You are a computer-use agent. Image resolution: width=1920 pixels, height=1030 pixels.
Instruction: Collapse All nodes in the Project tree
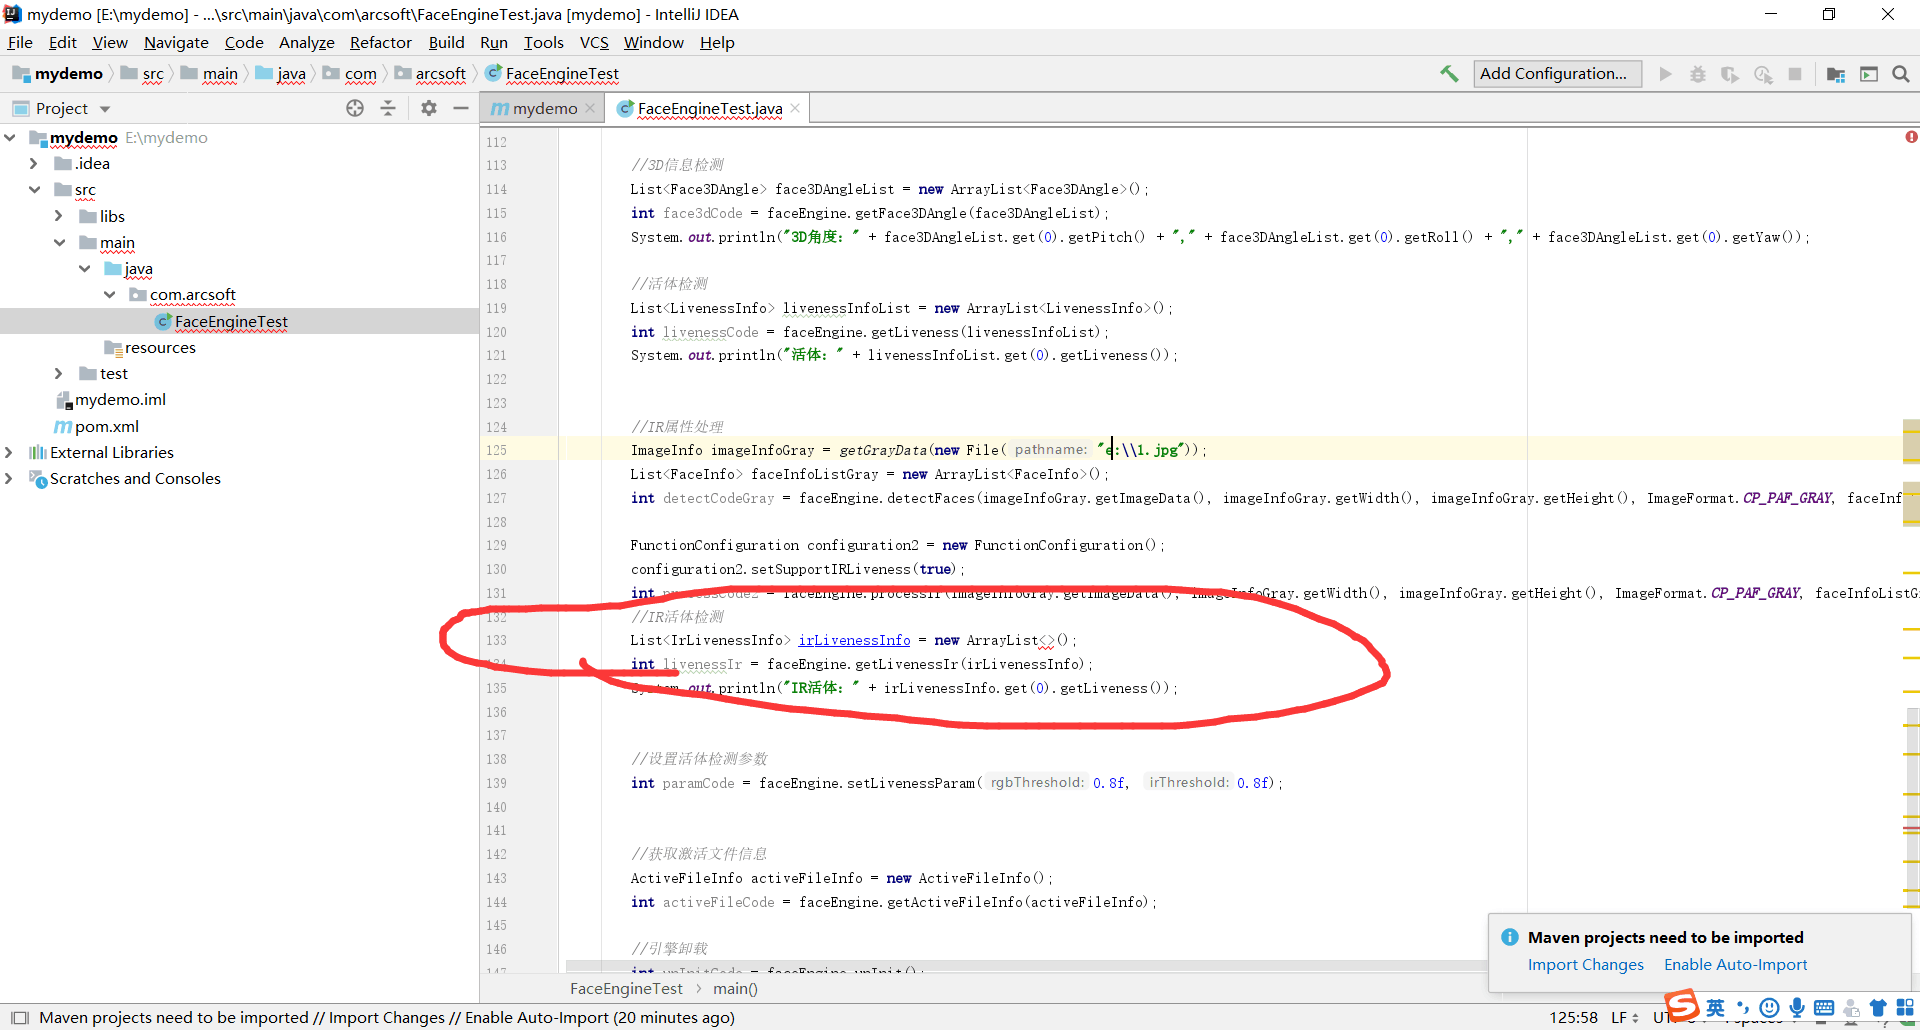(x=388, y=108)
